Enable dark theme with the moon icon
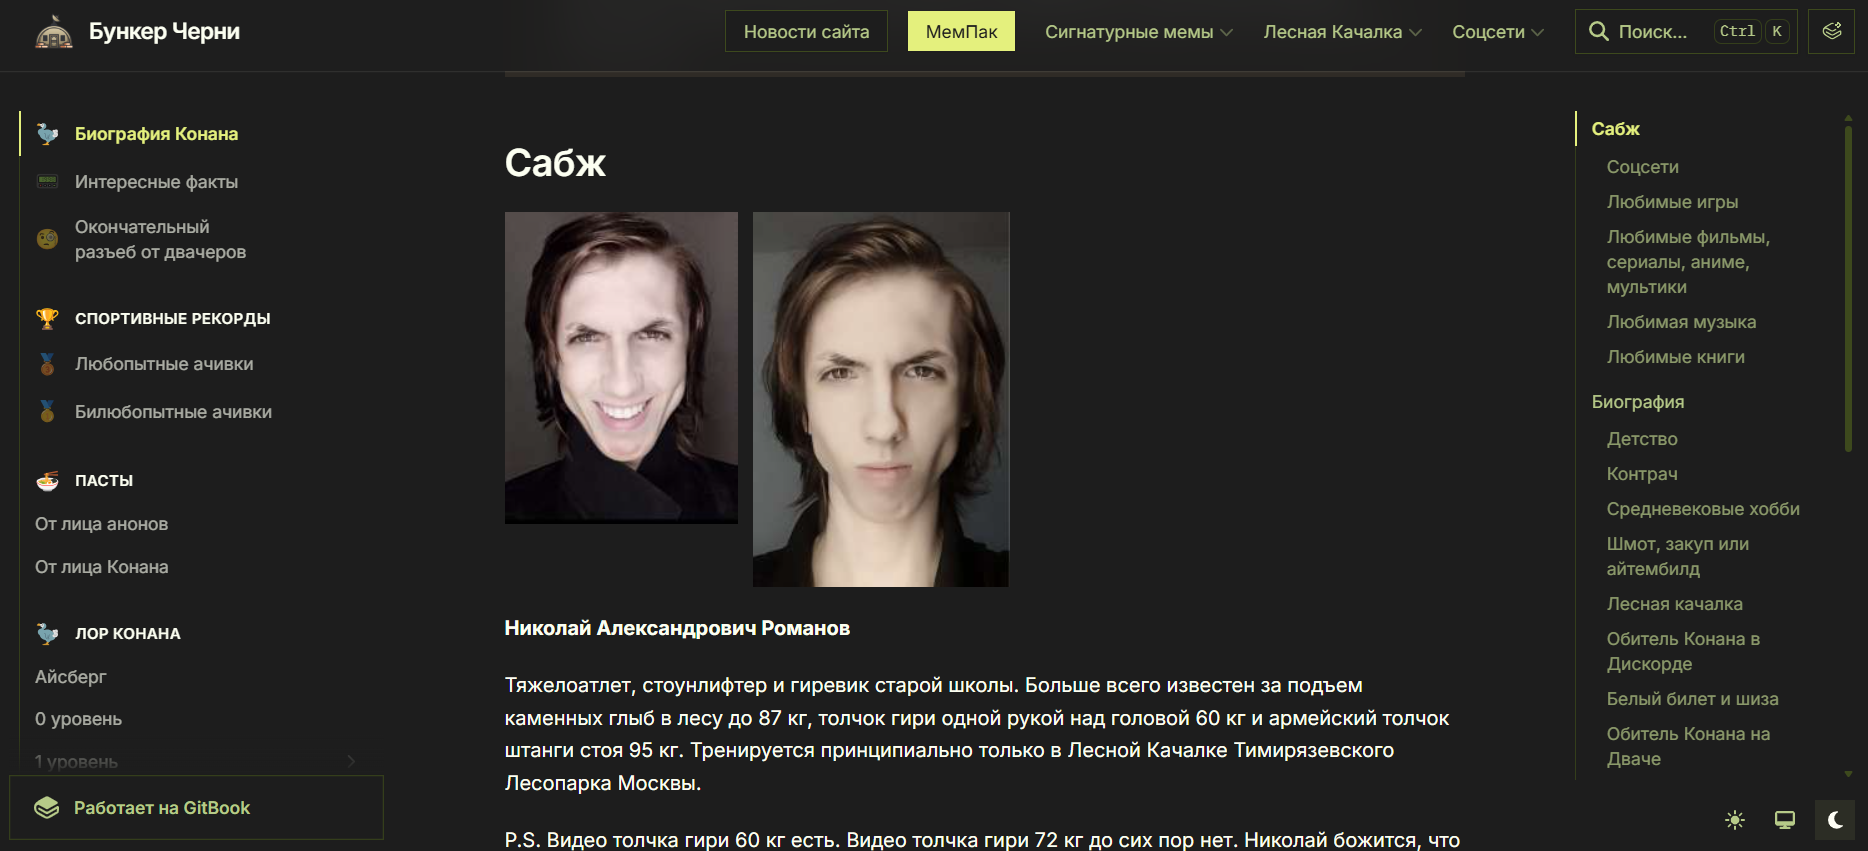This screenshot has width=1868, height=851. tap(1835, 820)
